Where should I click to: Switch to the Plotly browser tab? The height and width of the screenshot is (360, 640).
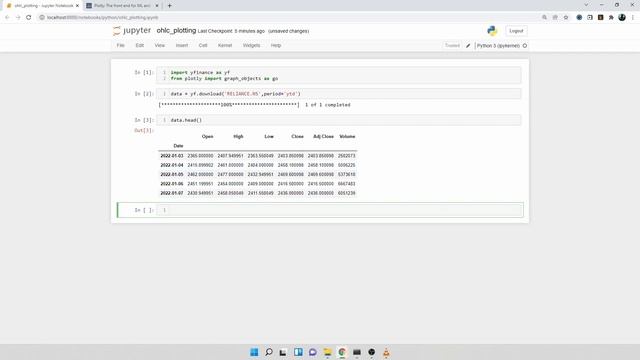coord(122,6)
